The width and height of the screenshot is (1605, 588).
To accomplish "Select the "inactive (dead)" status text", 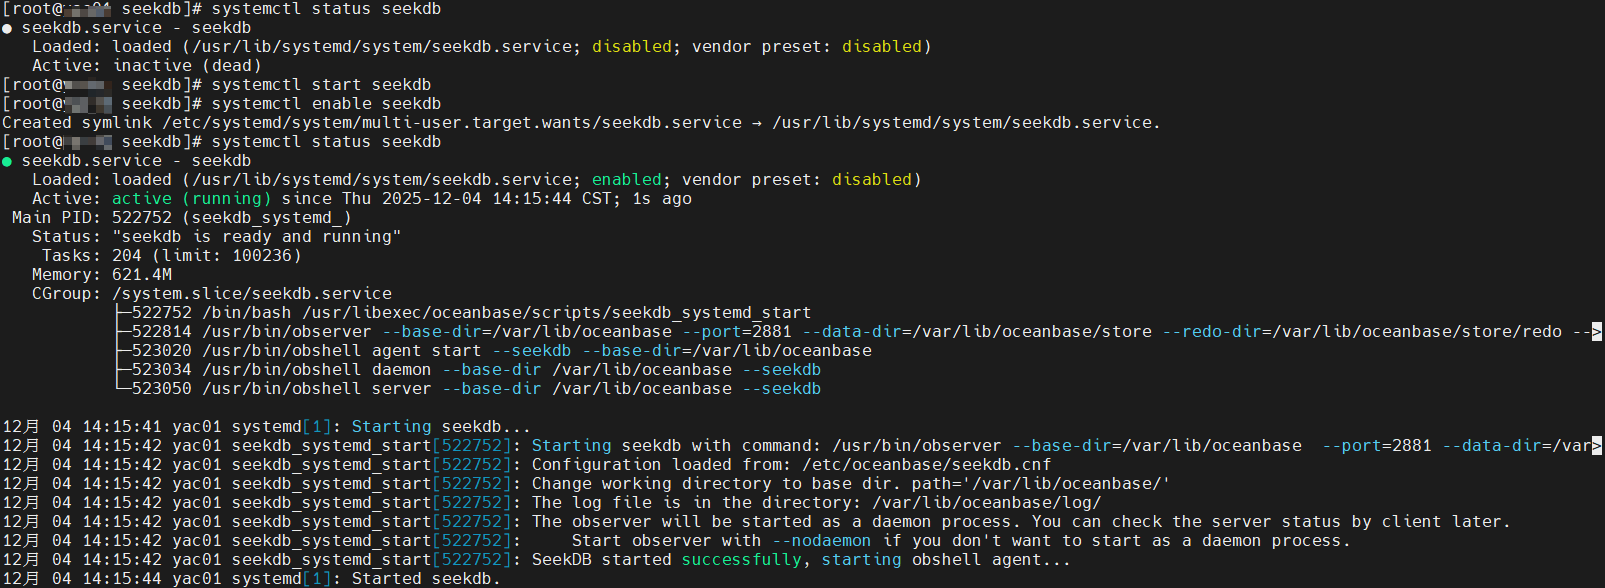I will tap(186, 66).
